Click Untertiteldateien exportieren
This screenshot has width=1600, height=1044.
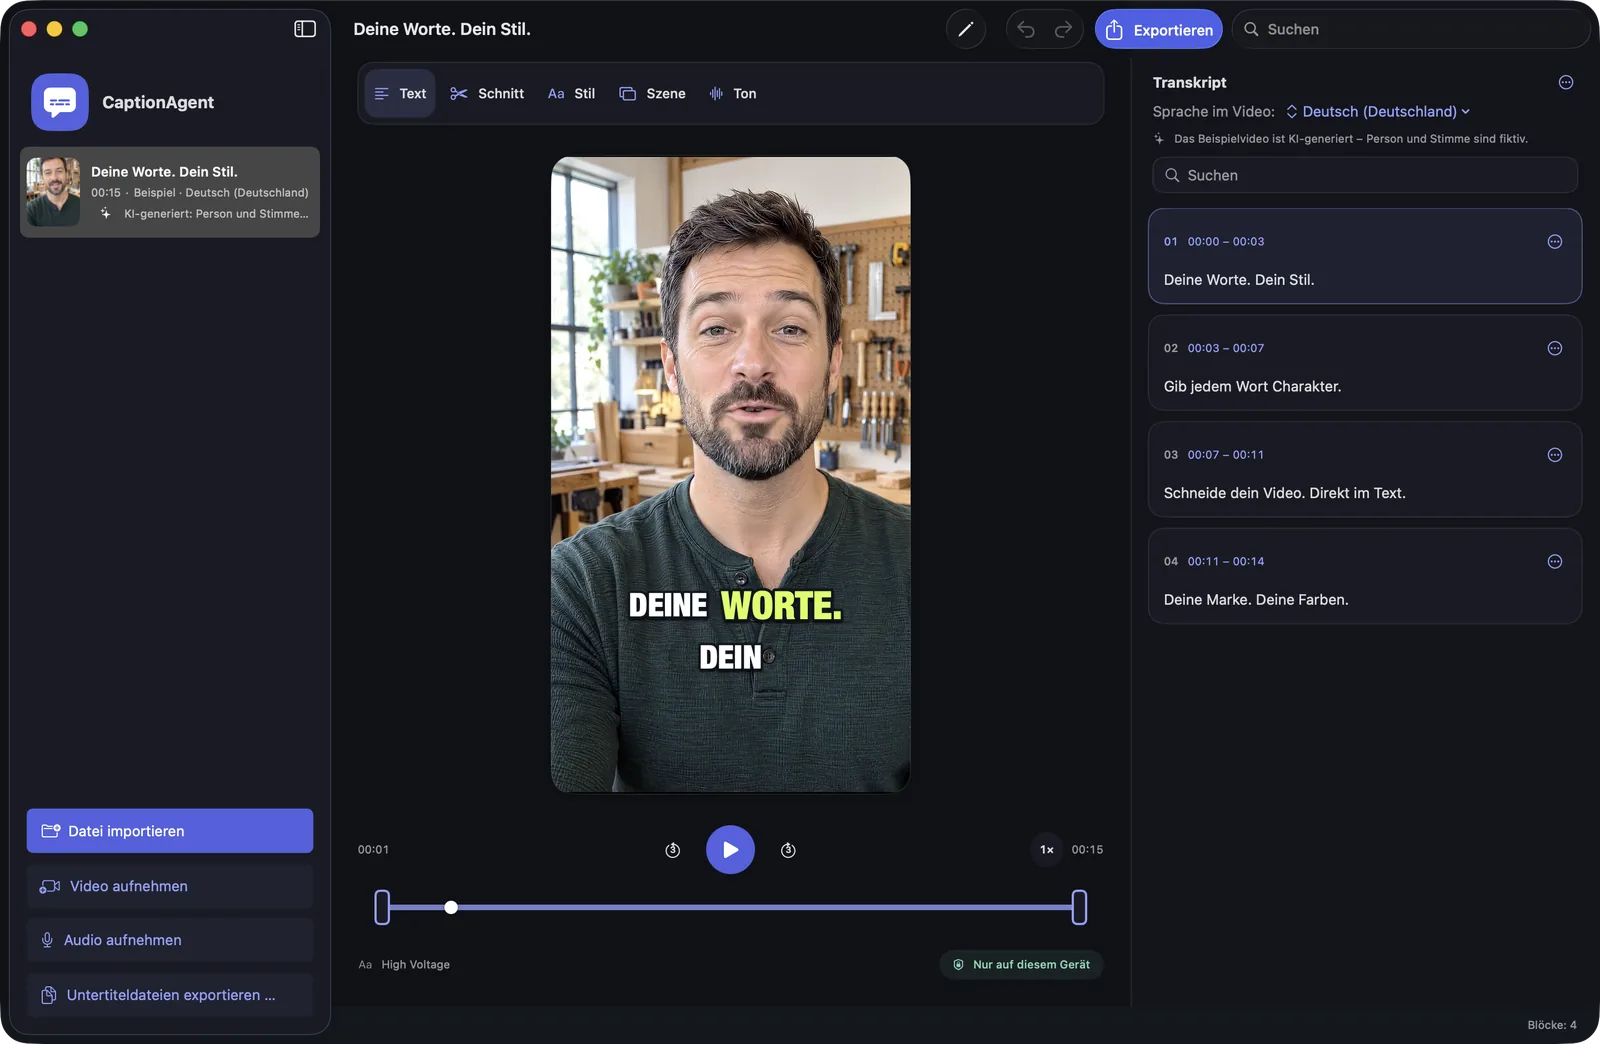coord(170,995)
